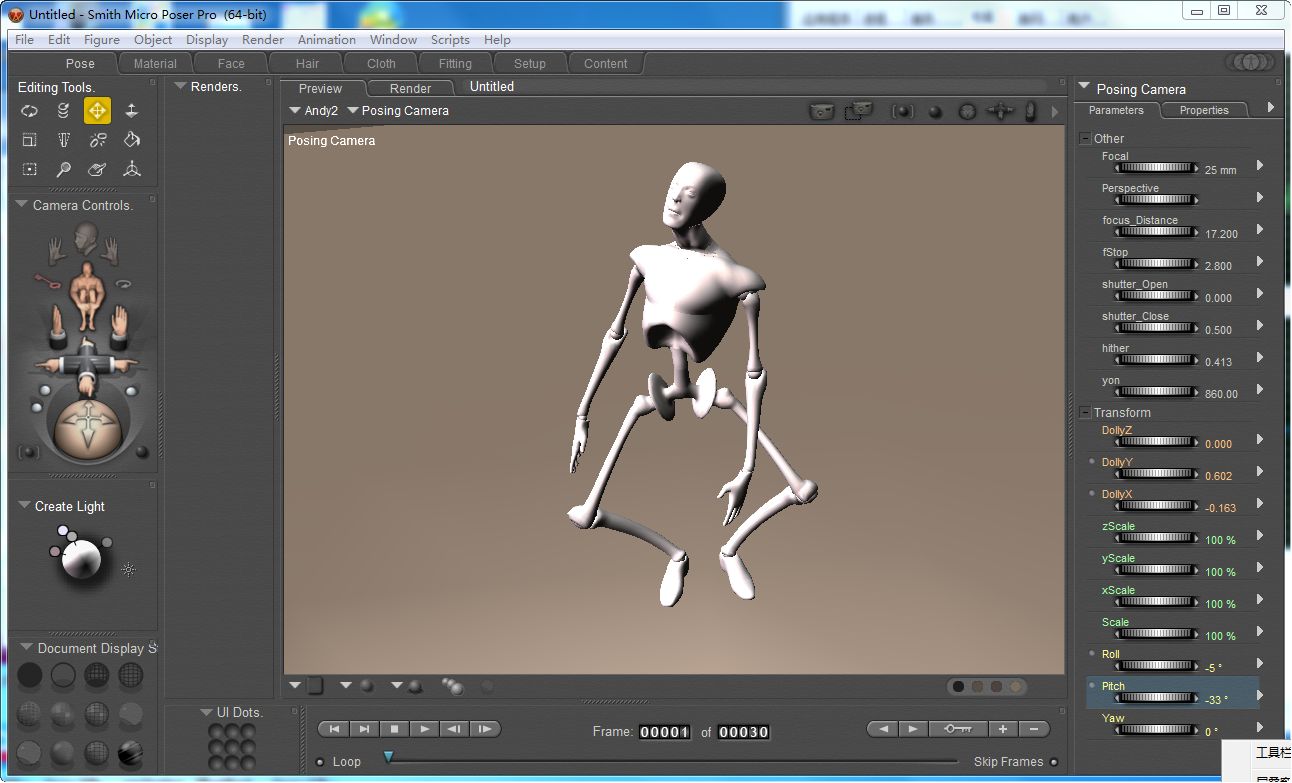Switch to the Material room tab

[x=155, y=63]
